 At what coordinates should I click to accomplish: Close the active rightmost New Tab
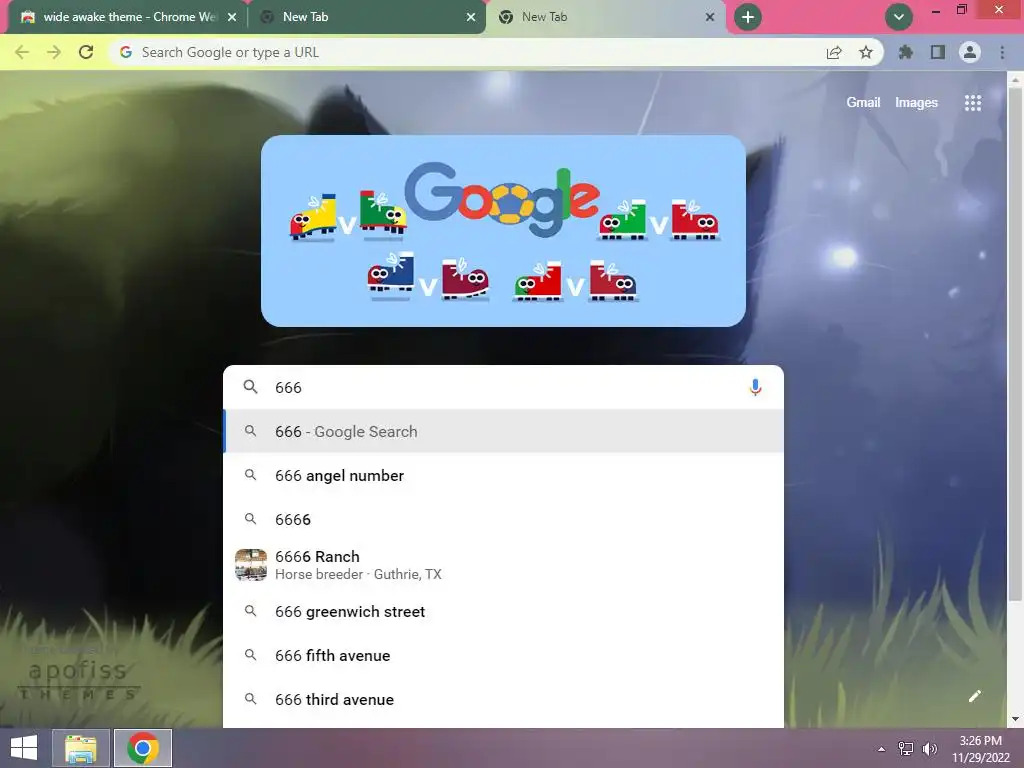[x=710, y=18]
